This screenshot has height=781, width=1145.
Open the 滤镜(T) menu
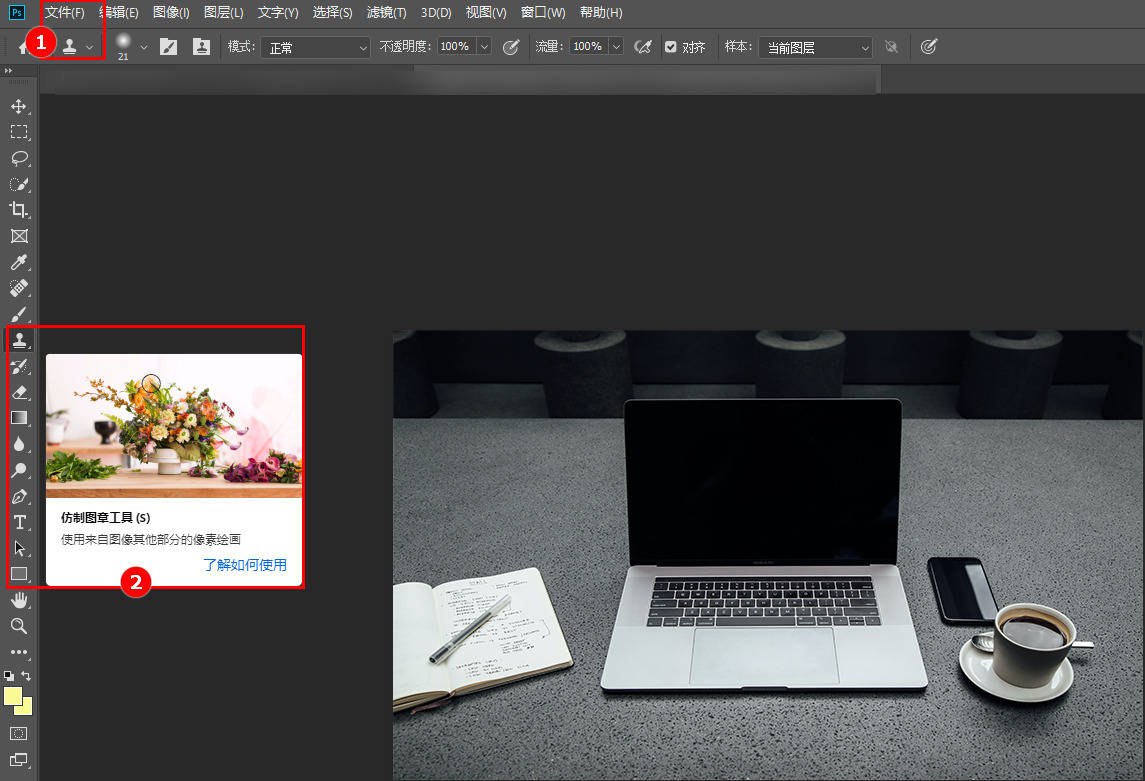pyautogui.click(x=386, y=13)
